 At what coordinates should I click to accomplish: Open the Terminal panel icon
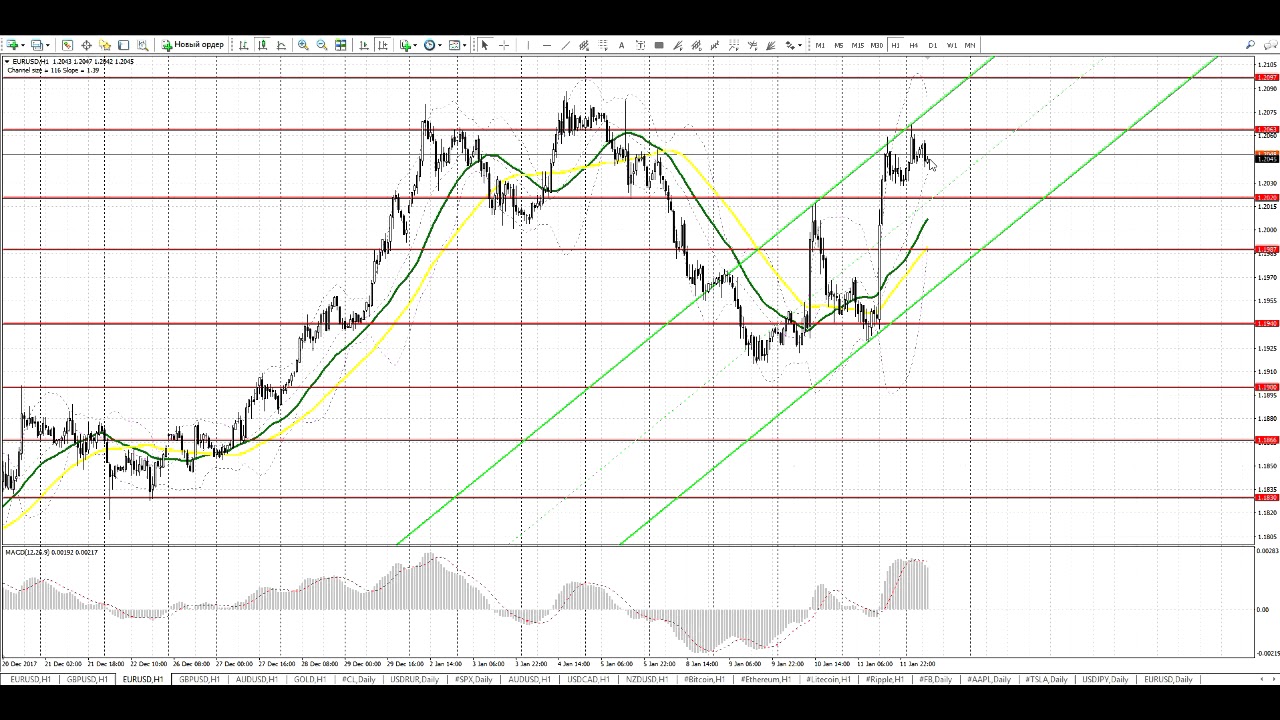coord(124,45)
